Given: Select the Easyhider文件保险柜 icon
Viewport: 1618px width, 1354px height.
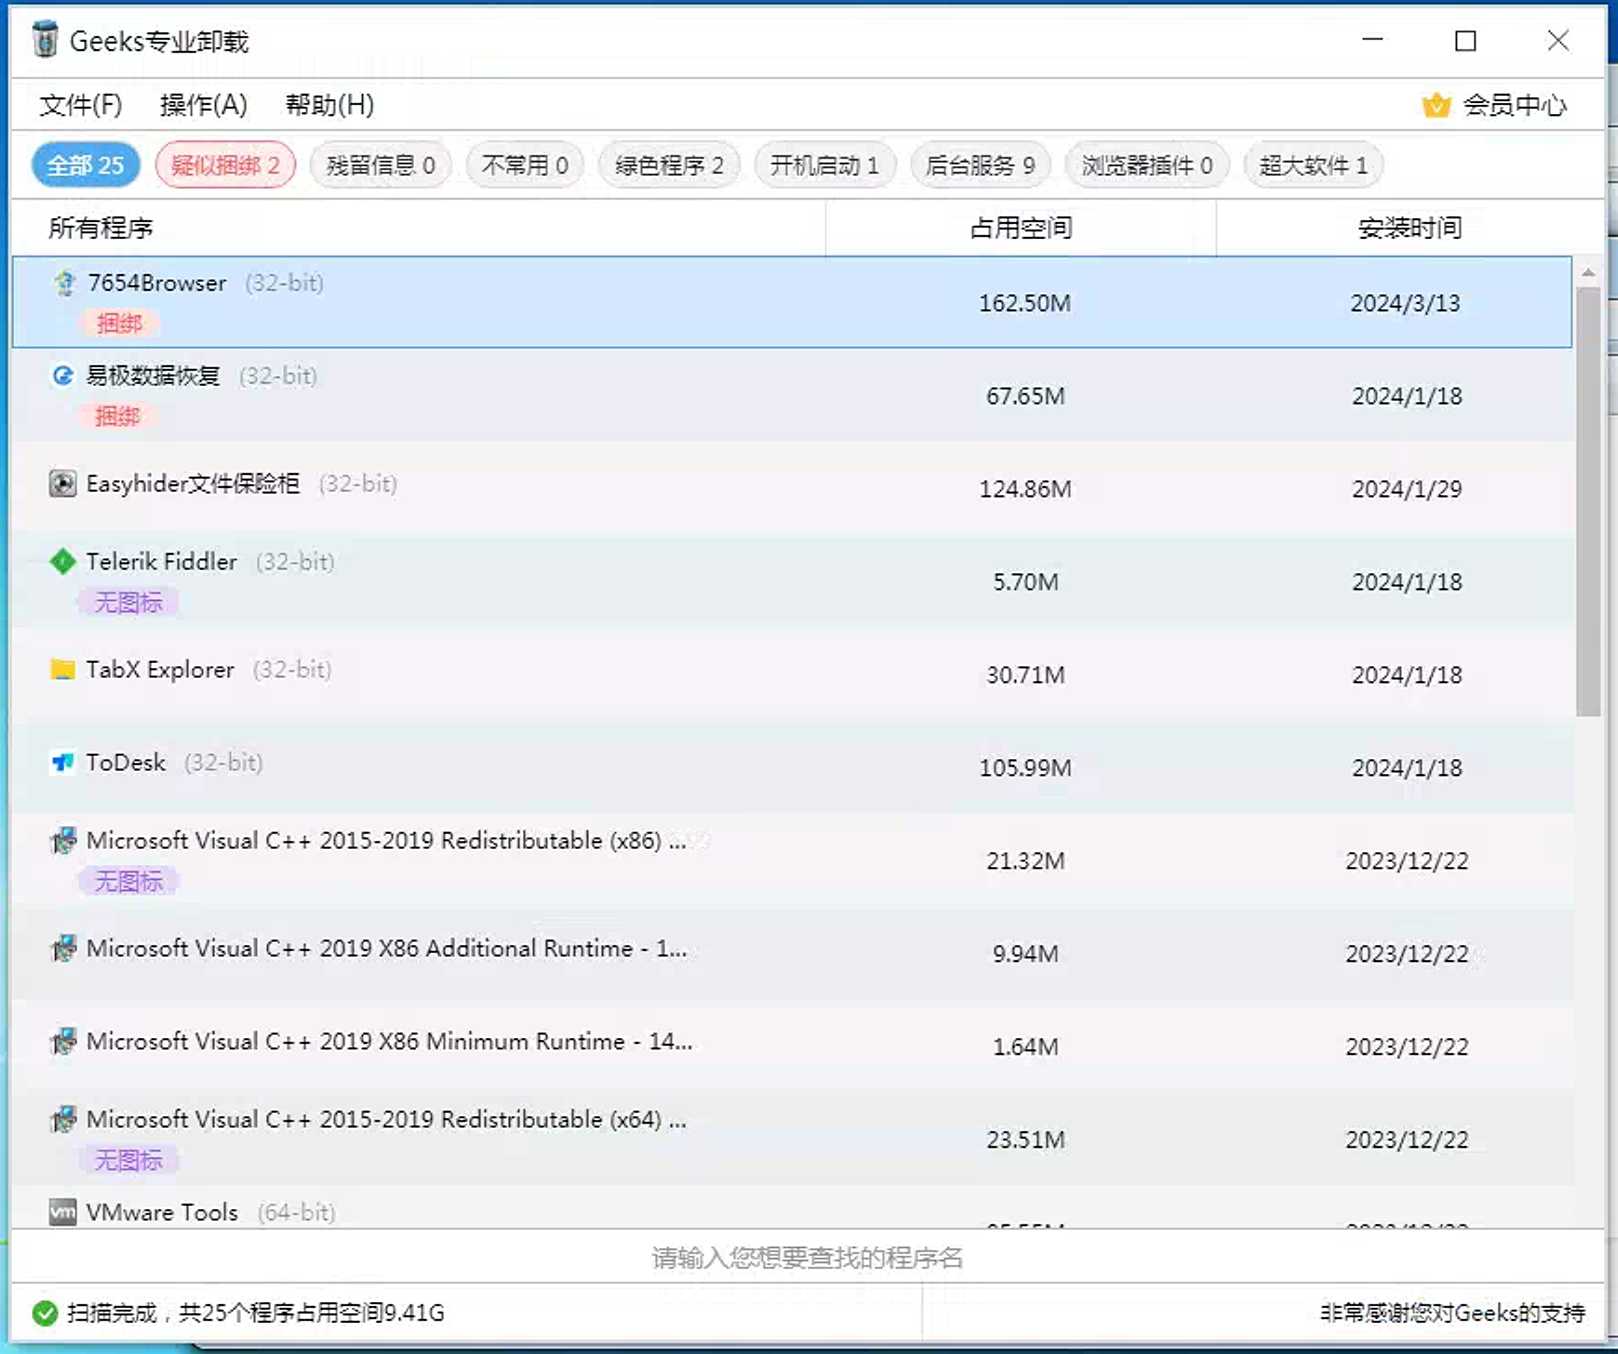Looking at the screenshot, I should click(x=63, y=484).
